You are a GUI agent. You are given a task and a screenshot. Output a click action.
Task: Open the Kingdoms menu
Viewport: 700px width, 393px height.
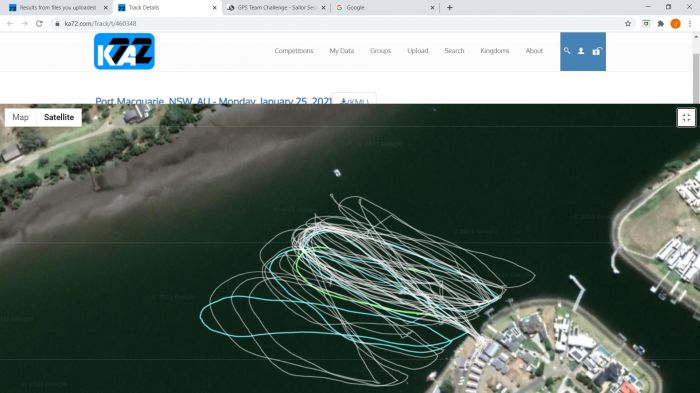pyautogui.click(x=495, y=51)
